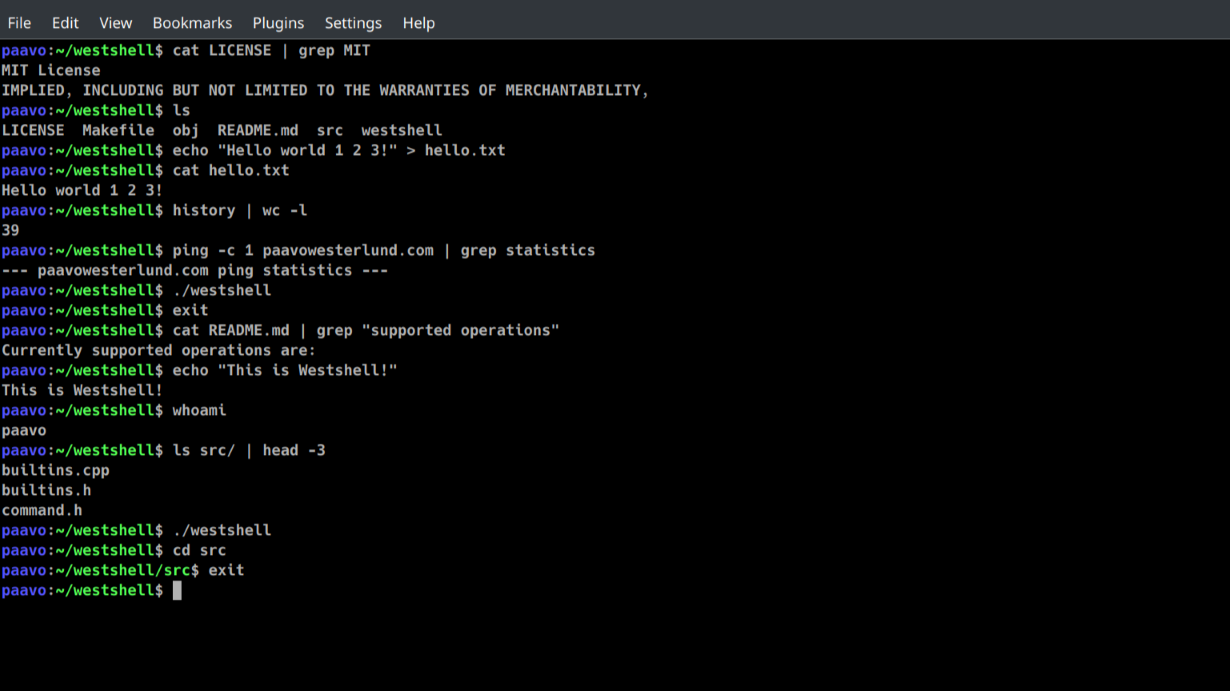Viewport: 1230px width, 691px height.
Task: Open the File menu
Action: pos(19,22)
